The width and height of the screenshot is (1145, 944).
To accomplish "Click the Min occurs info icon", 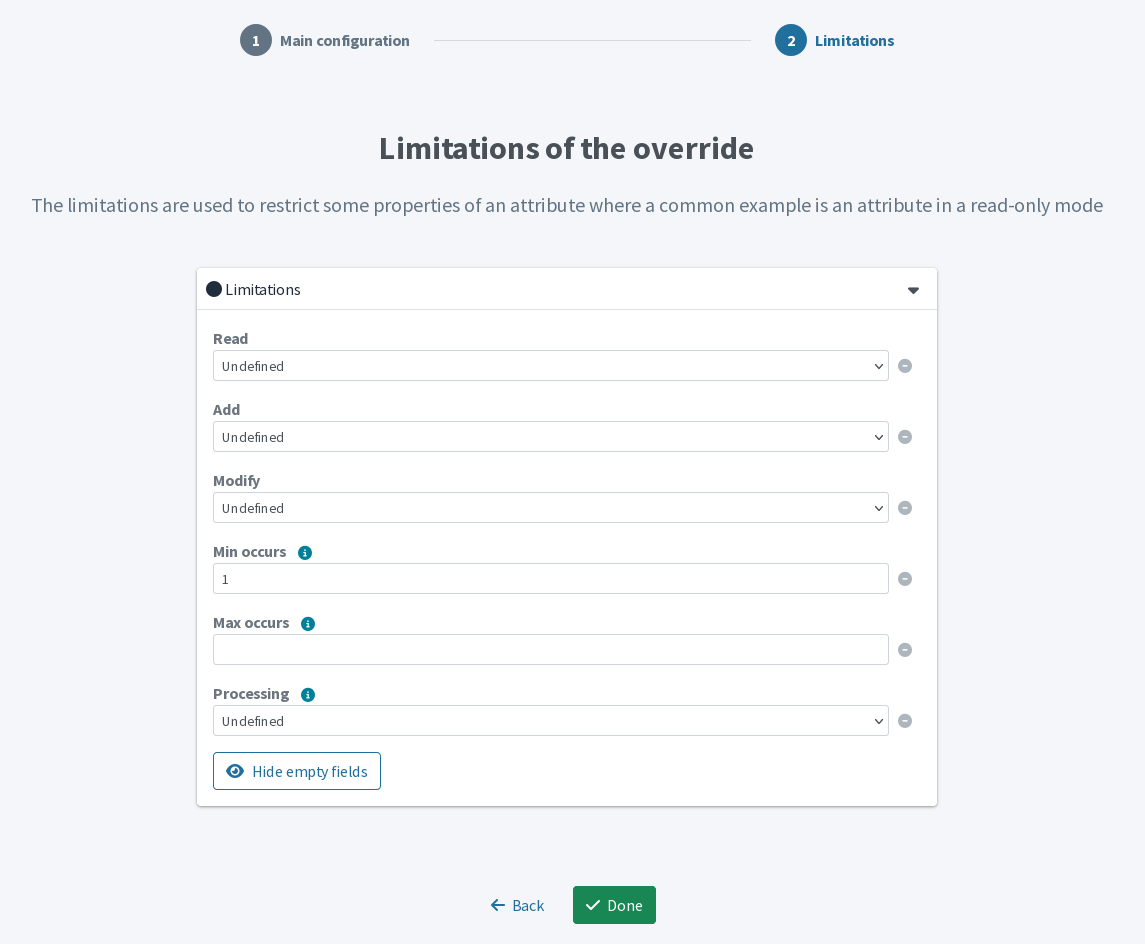I will click(x=305, y=552).
